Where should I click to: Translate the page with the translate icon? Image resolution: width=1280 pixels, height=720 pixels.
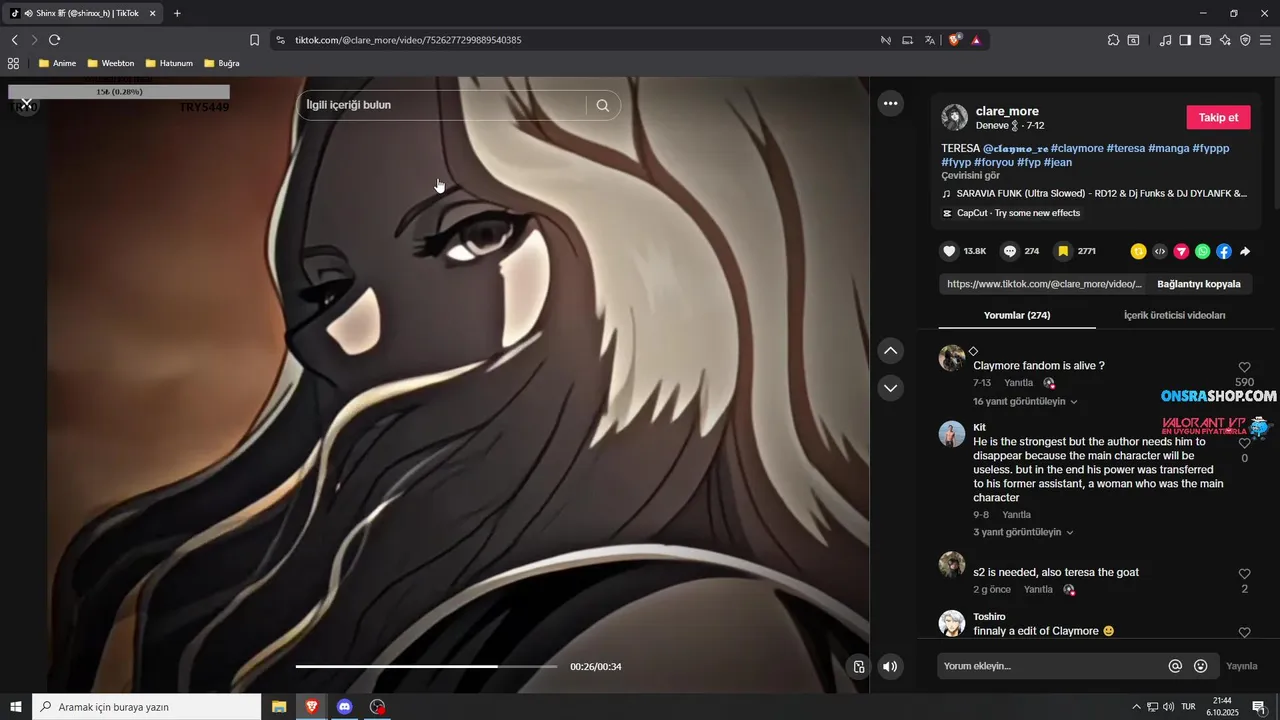[x=930, y=40]
